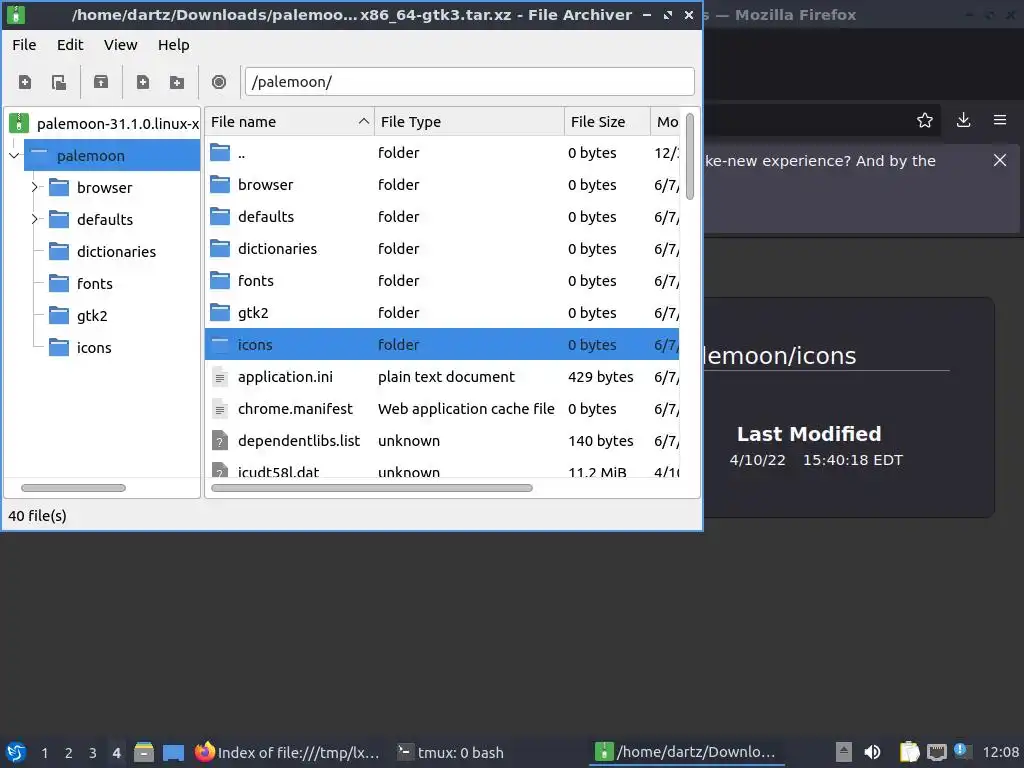Select the fonts row in file list

tap(442, 281)
